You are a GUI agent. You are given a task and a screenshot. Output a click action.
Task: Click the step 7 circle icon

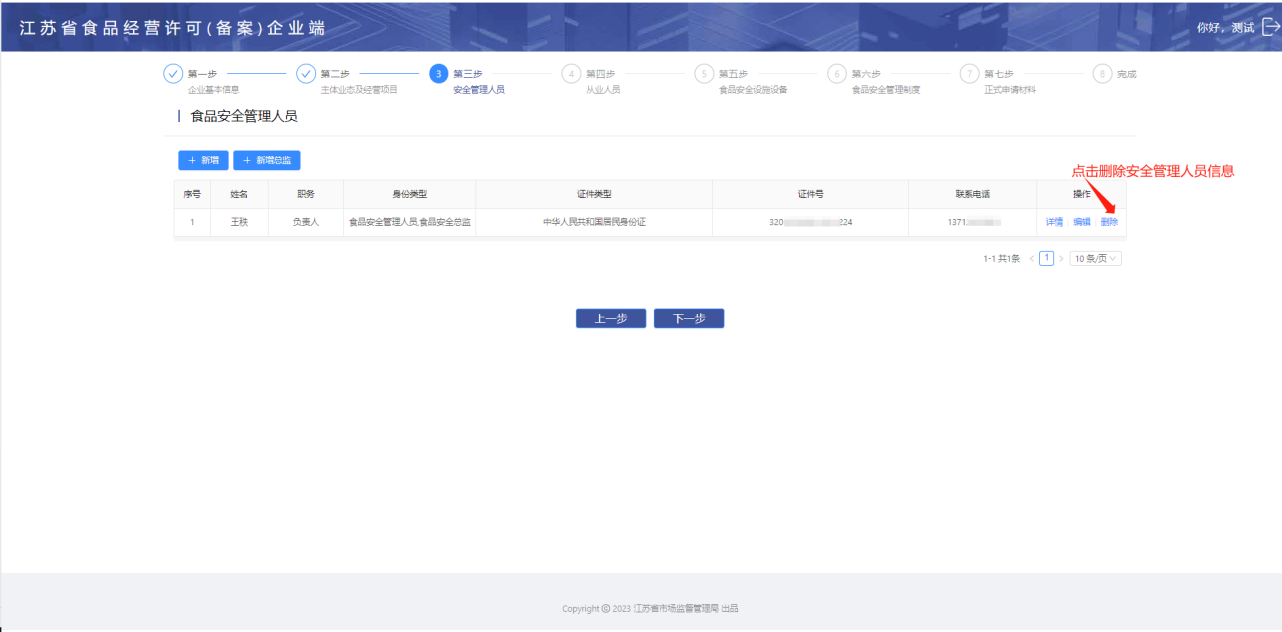point(969,74)
